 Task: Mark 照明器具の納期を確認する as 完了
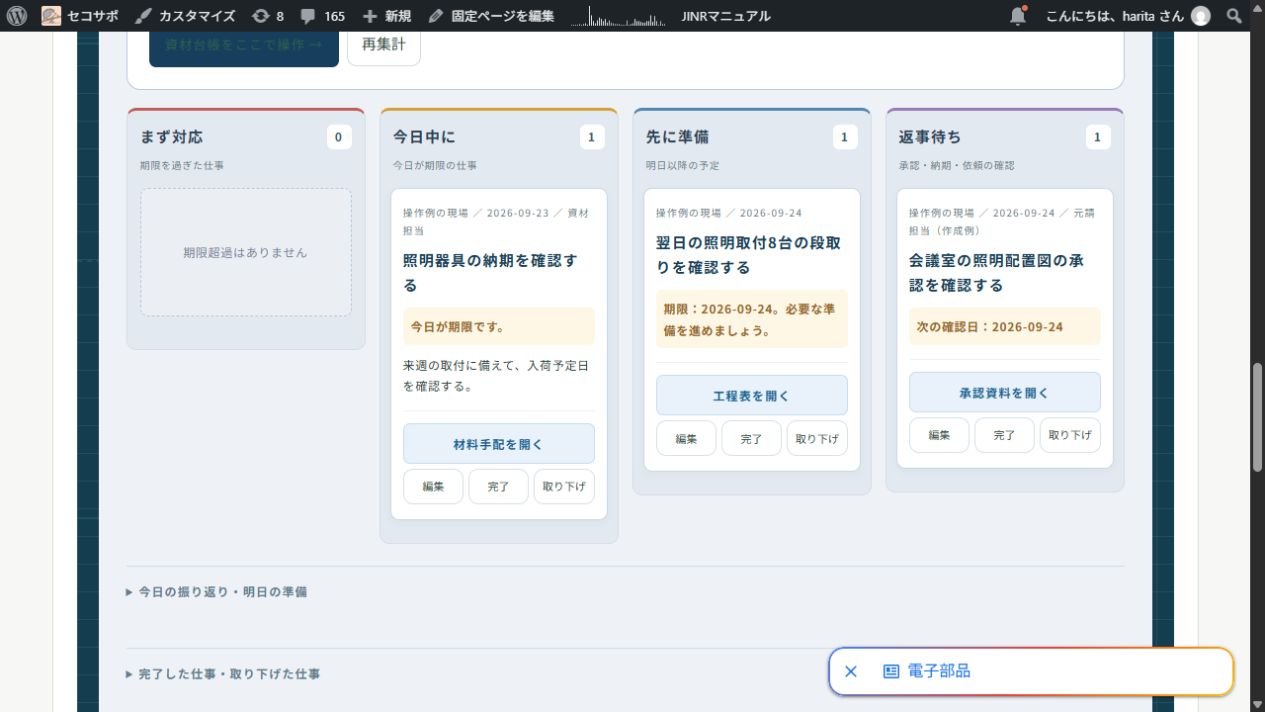point(498,487)
